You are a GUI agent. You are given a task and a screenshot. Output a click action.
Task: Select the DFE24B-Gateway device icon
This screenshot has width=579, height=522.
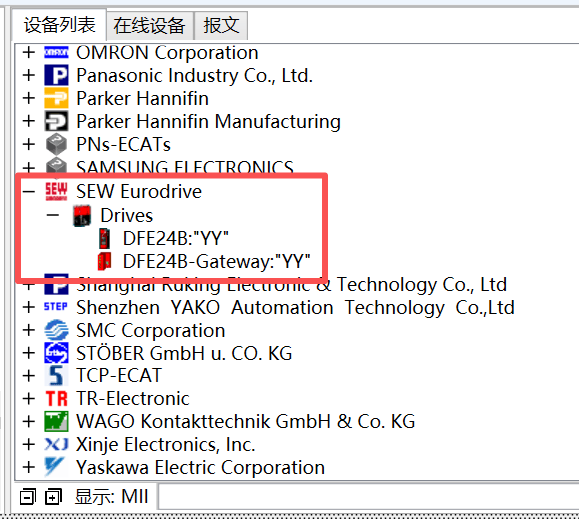coord(105,261)
